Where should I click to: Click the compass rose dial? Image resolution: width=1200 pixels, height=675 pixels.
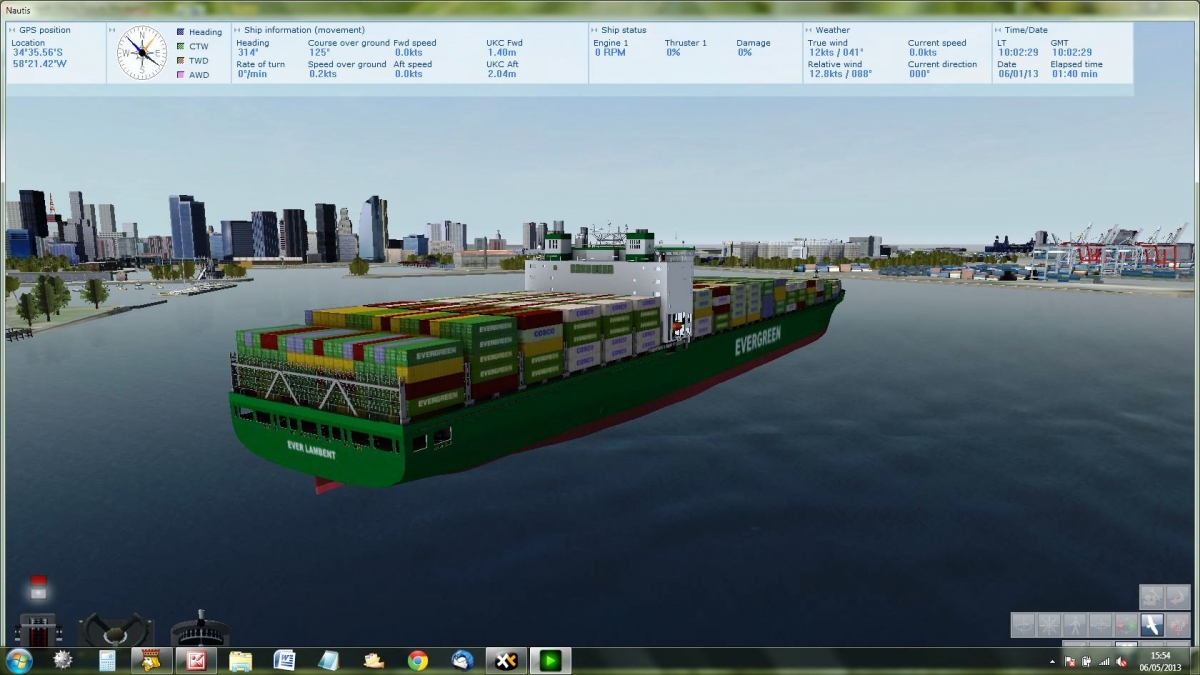142,54
